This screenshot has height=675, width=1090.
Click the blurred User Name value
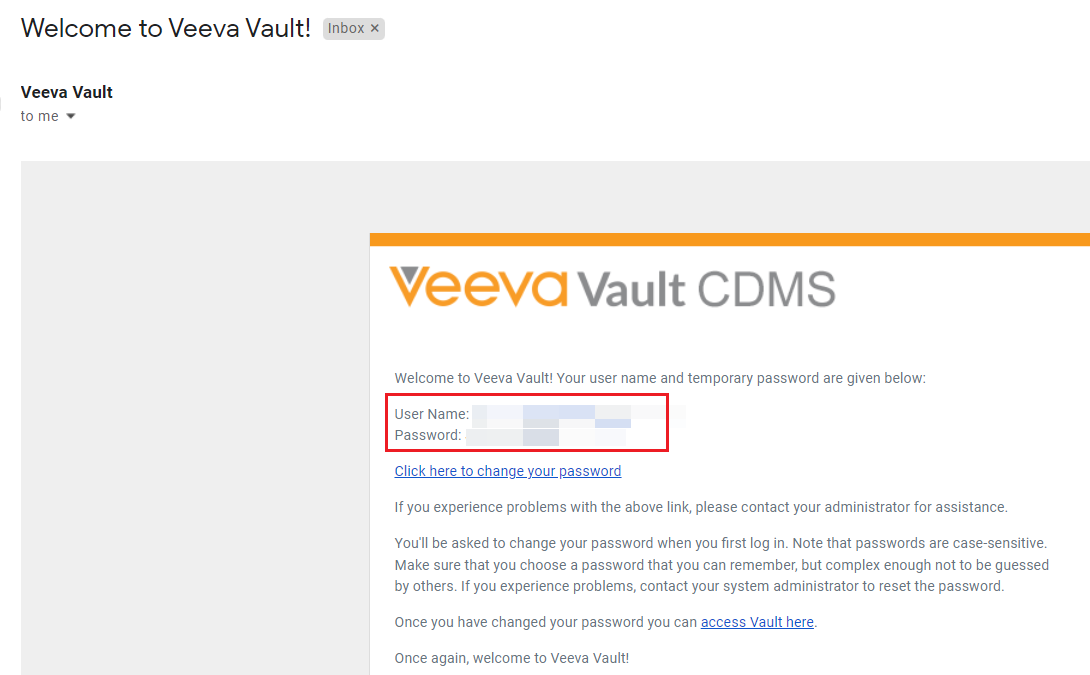click(578, 414)
